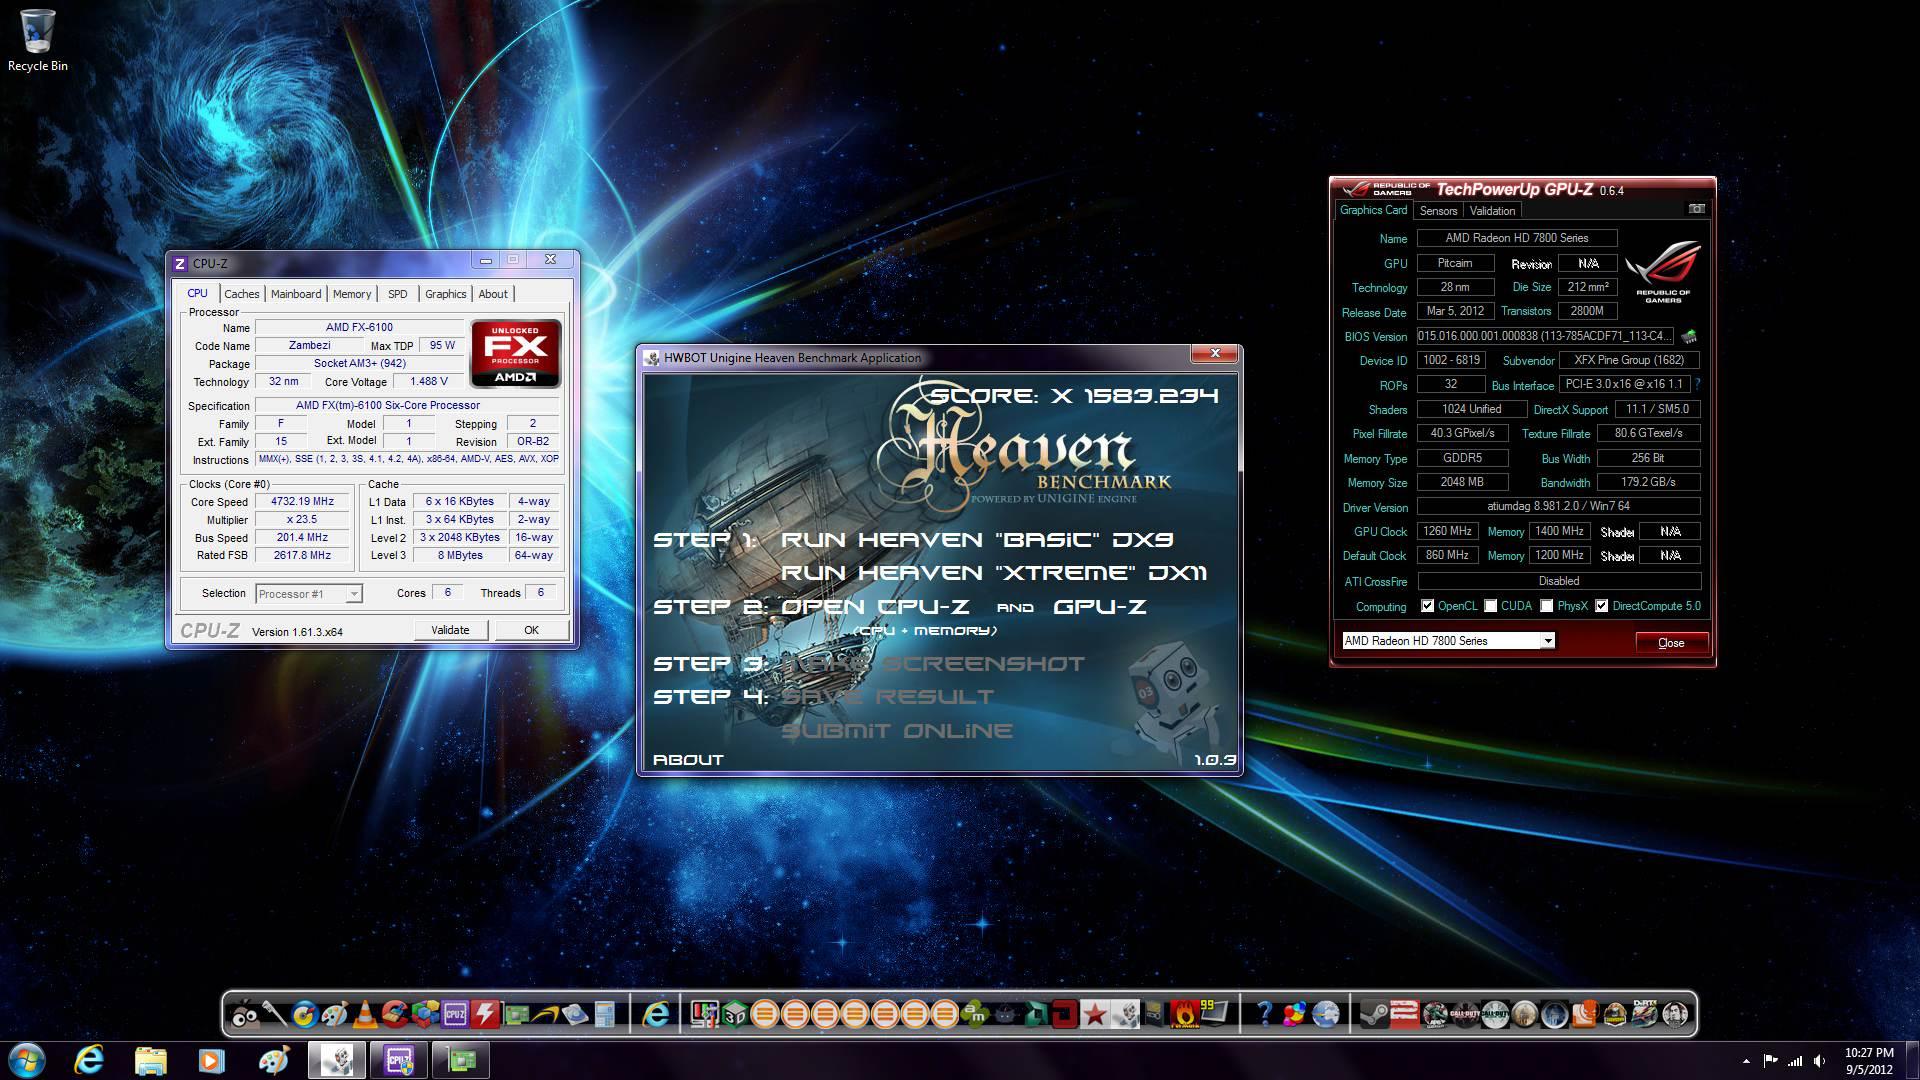Open Action Center flag in system tray
The width and height of the screenshot is (1920, 1080).
click(x=1770, y=1061)
